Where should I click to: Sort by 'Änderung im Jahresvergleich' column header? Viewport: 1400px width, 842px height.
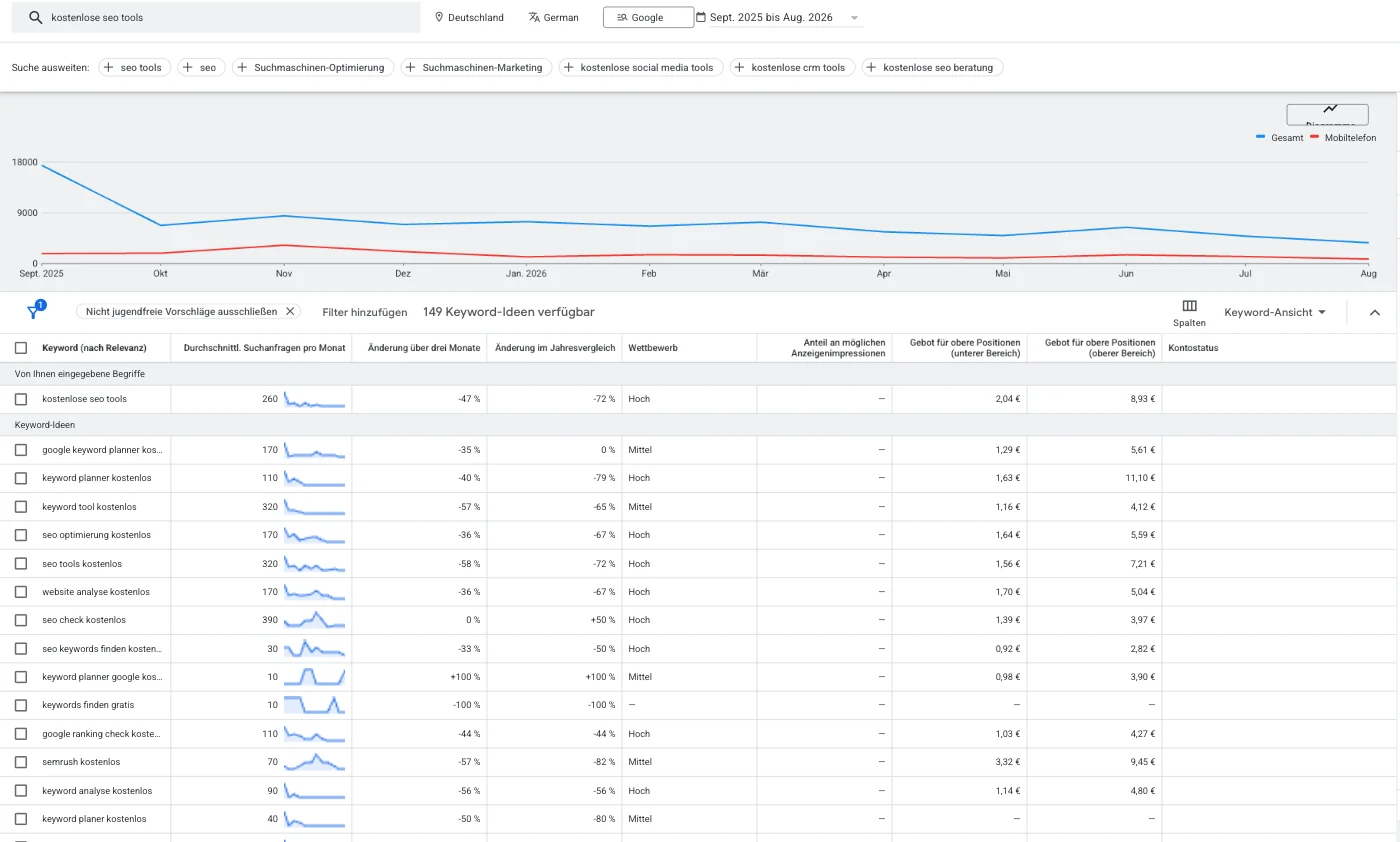coord(557,348)
